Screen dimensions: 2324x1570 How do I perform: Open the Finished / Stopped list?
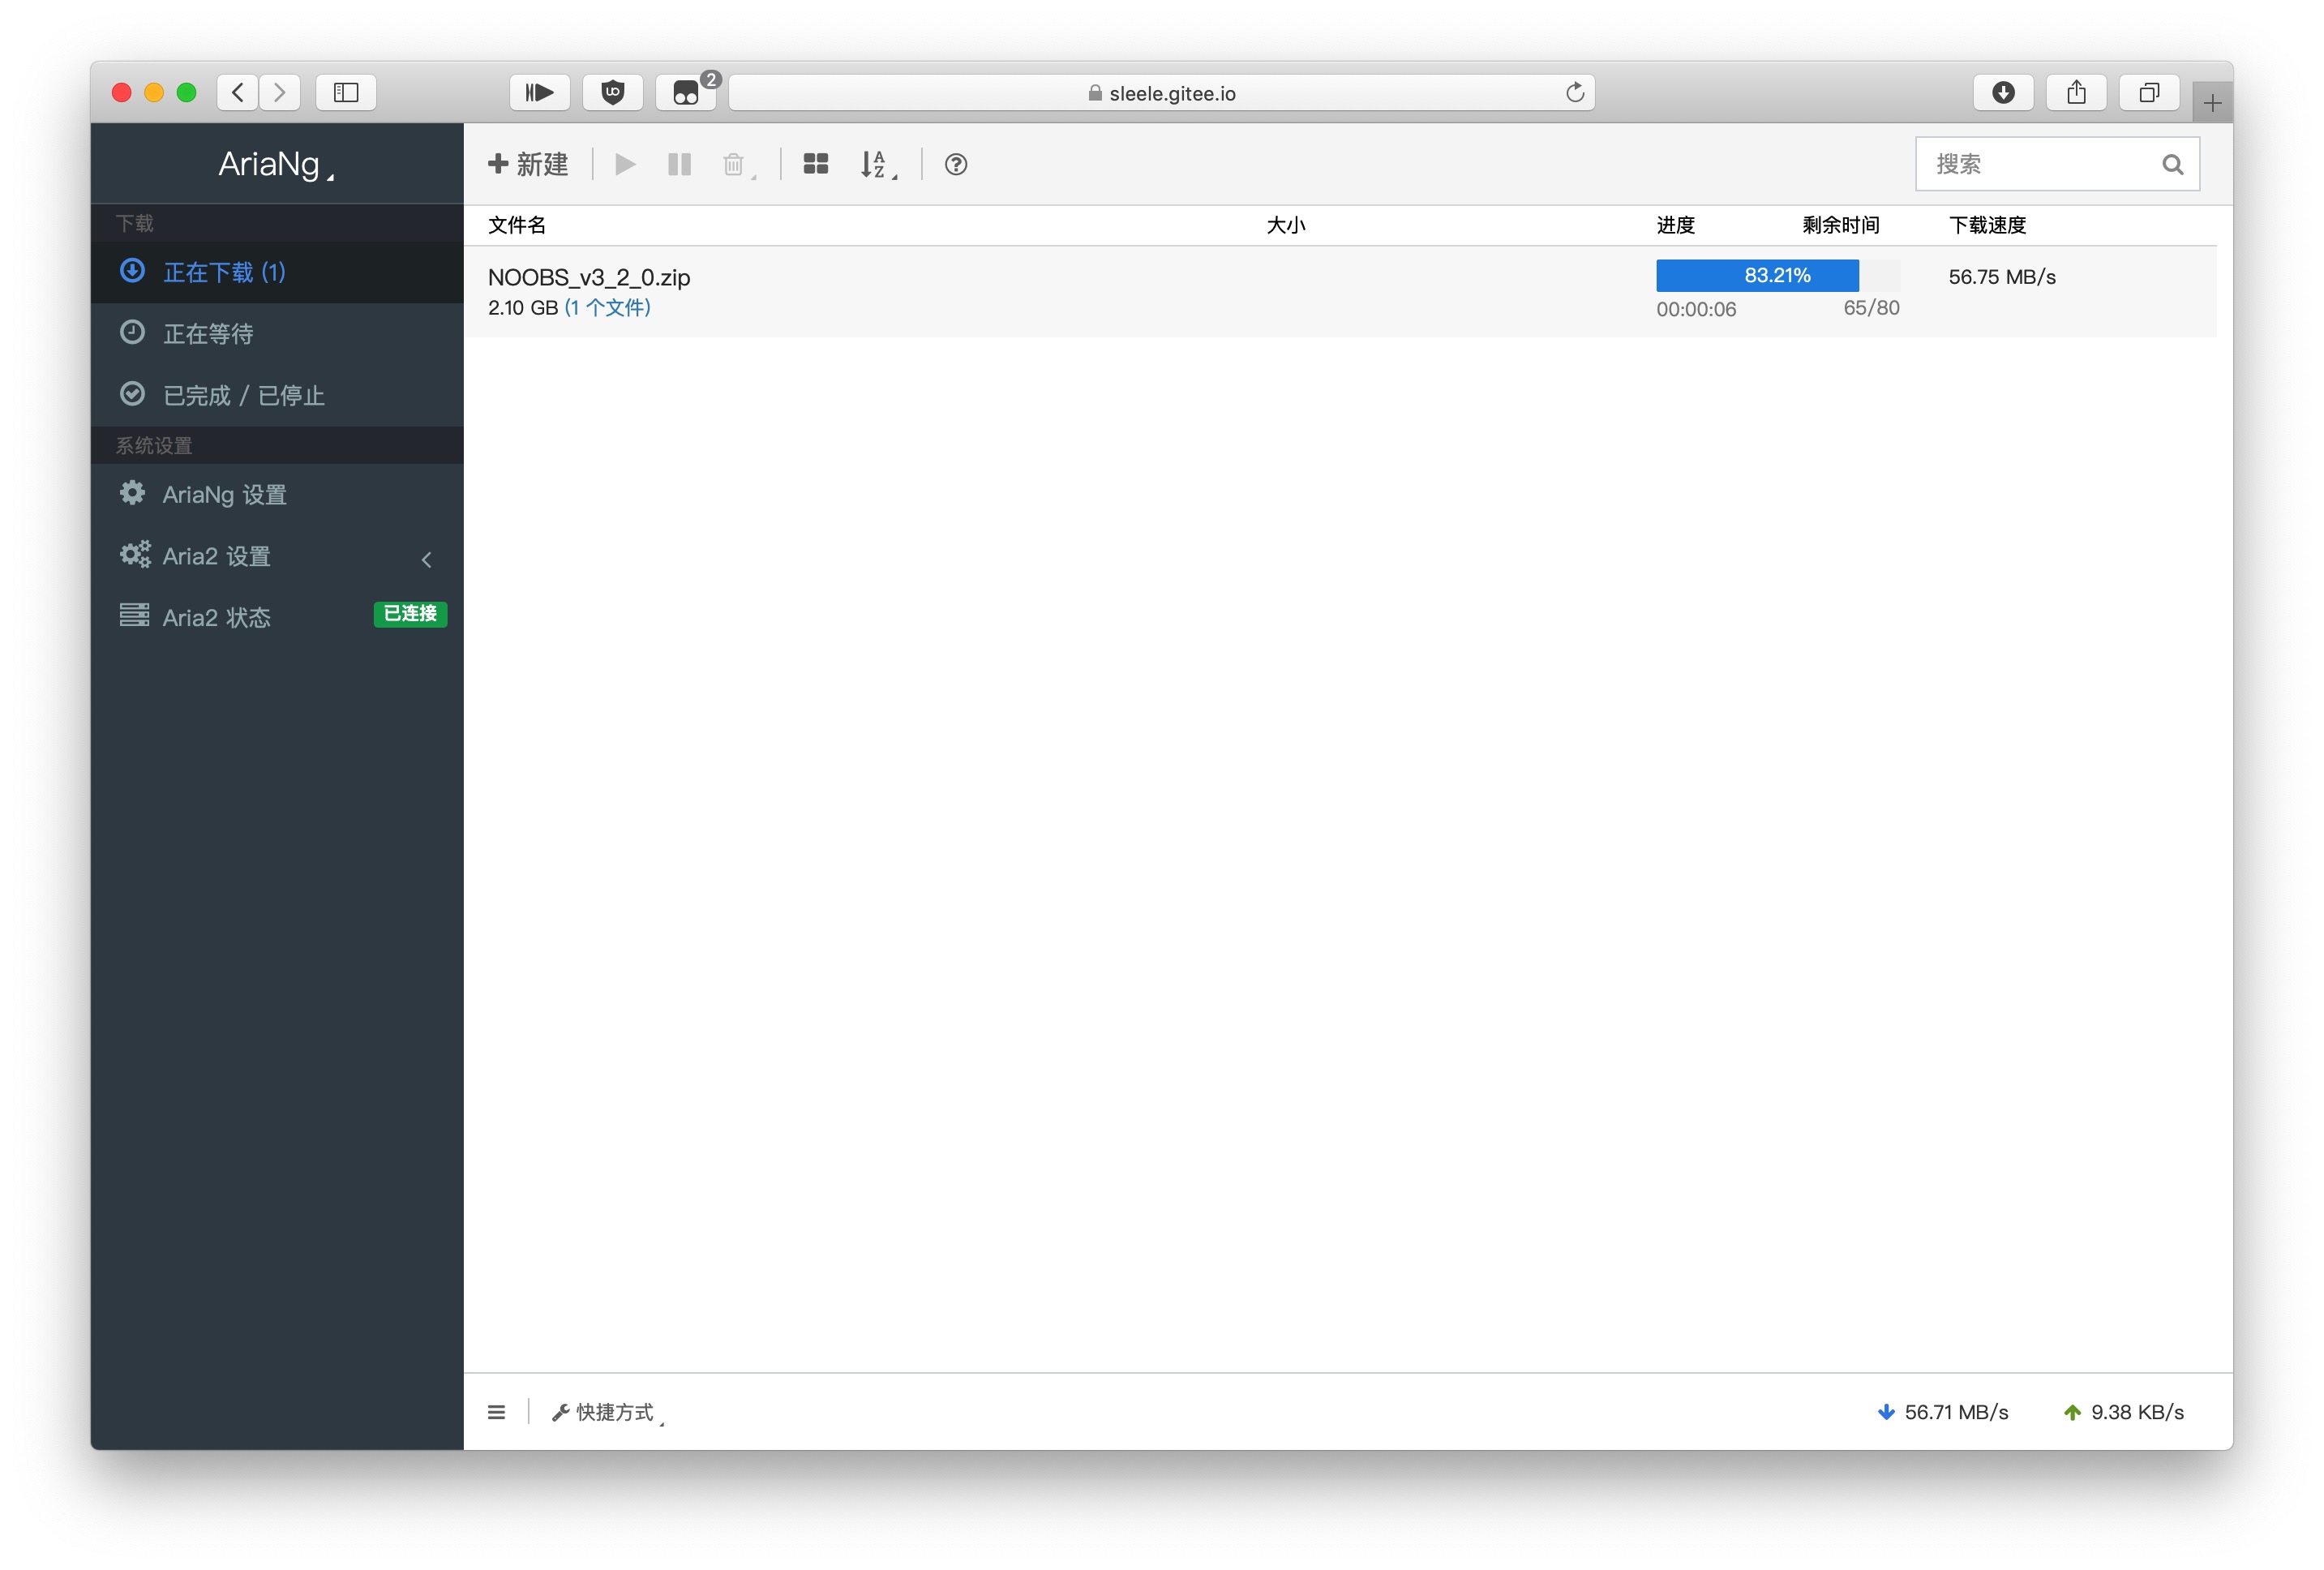click(x=243, y=396)
